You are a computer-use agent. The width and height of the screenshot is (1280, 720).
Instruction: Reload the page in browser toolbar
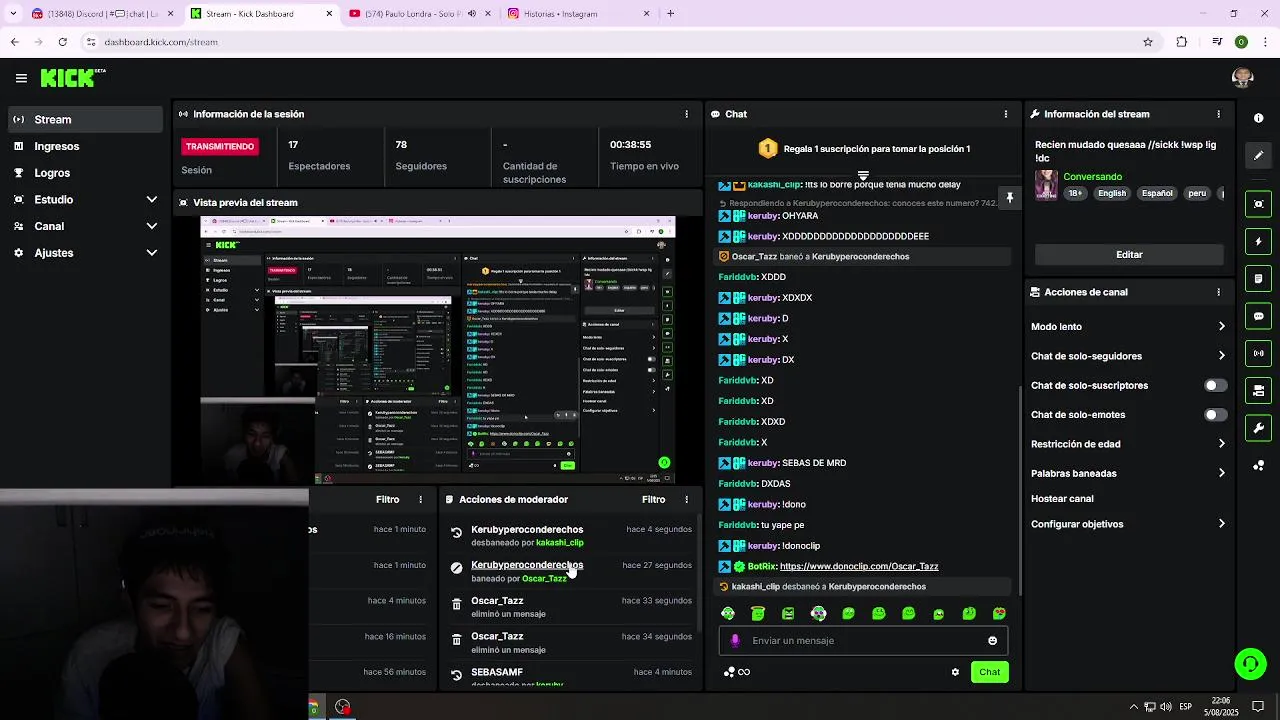coord(62,42)
